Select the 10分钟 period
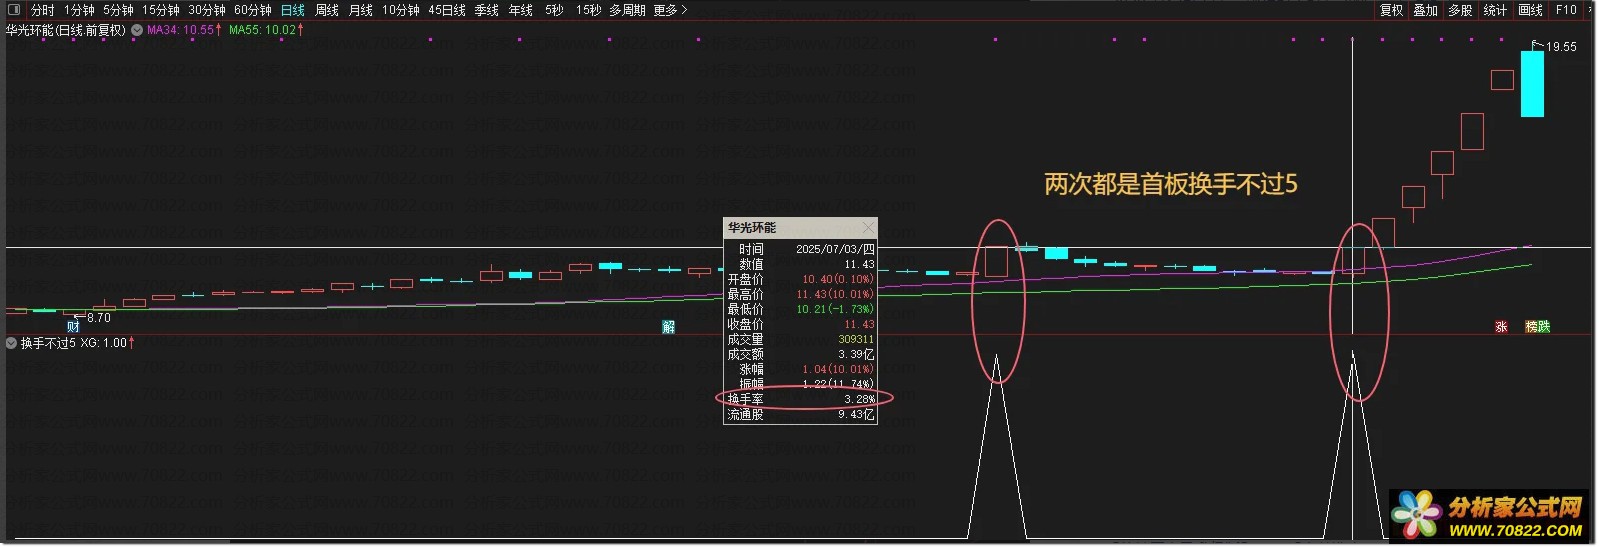The height and width of the screenshot is (547, 1599). 401,10
